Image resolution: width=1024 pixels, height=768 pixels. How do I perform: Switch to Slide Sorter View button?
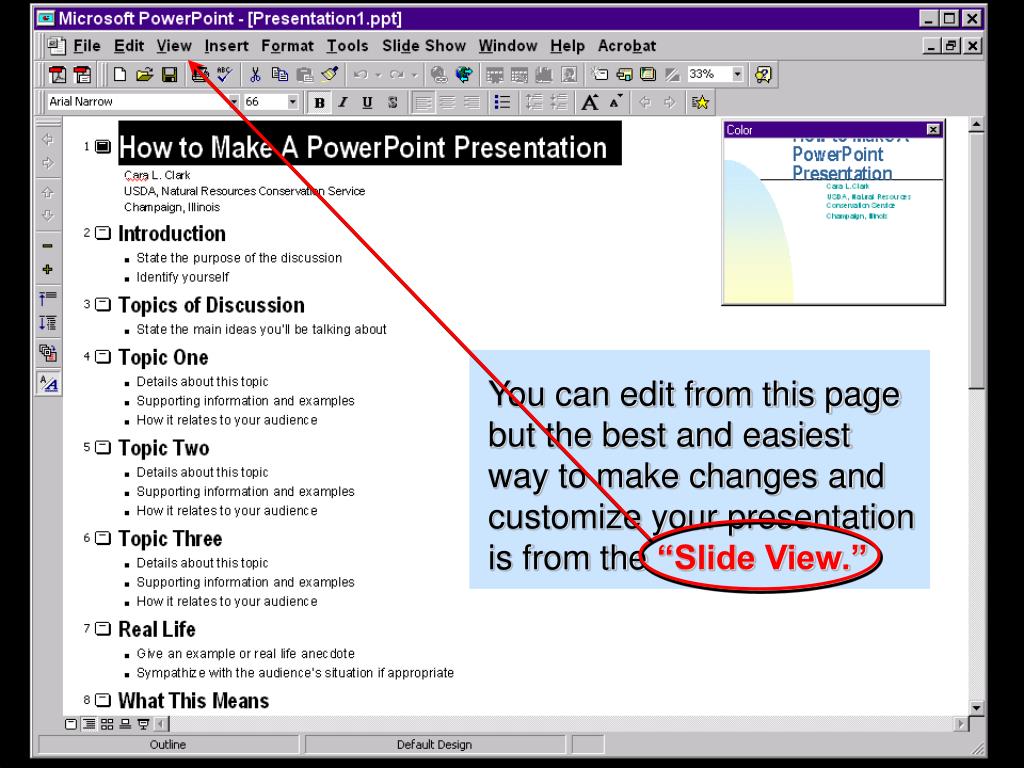pyautogui.click(x=107, y=724)
